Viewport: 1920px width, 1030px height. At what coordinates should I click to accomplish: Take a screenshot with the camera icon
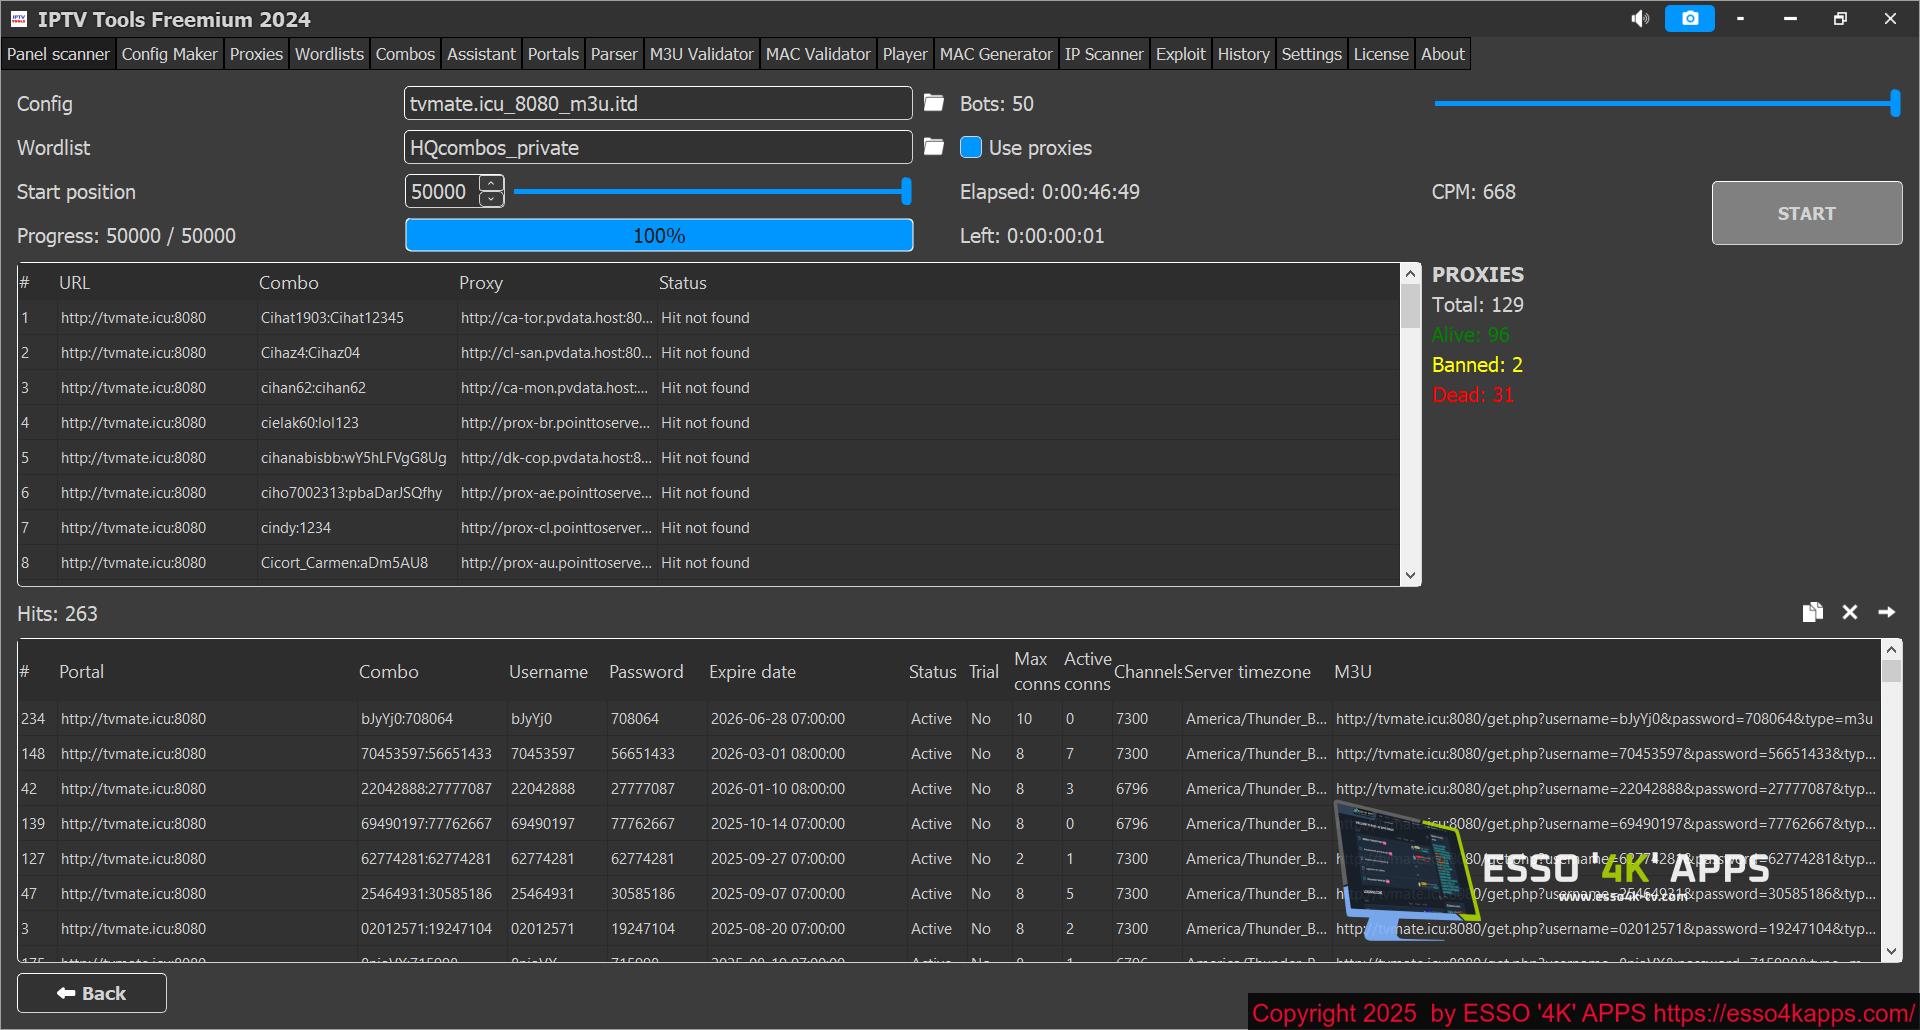(x=1690, y=18)
